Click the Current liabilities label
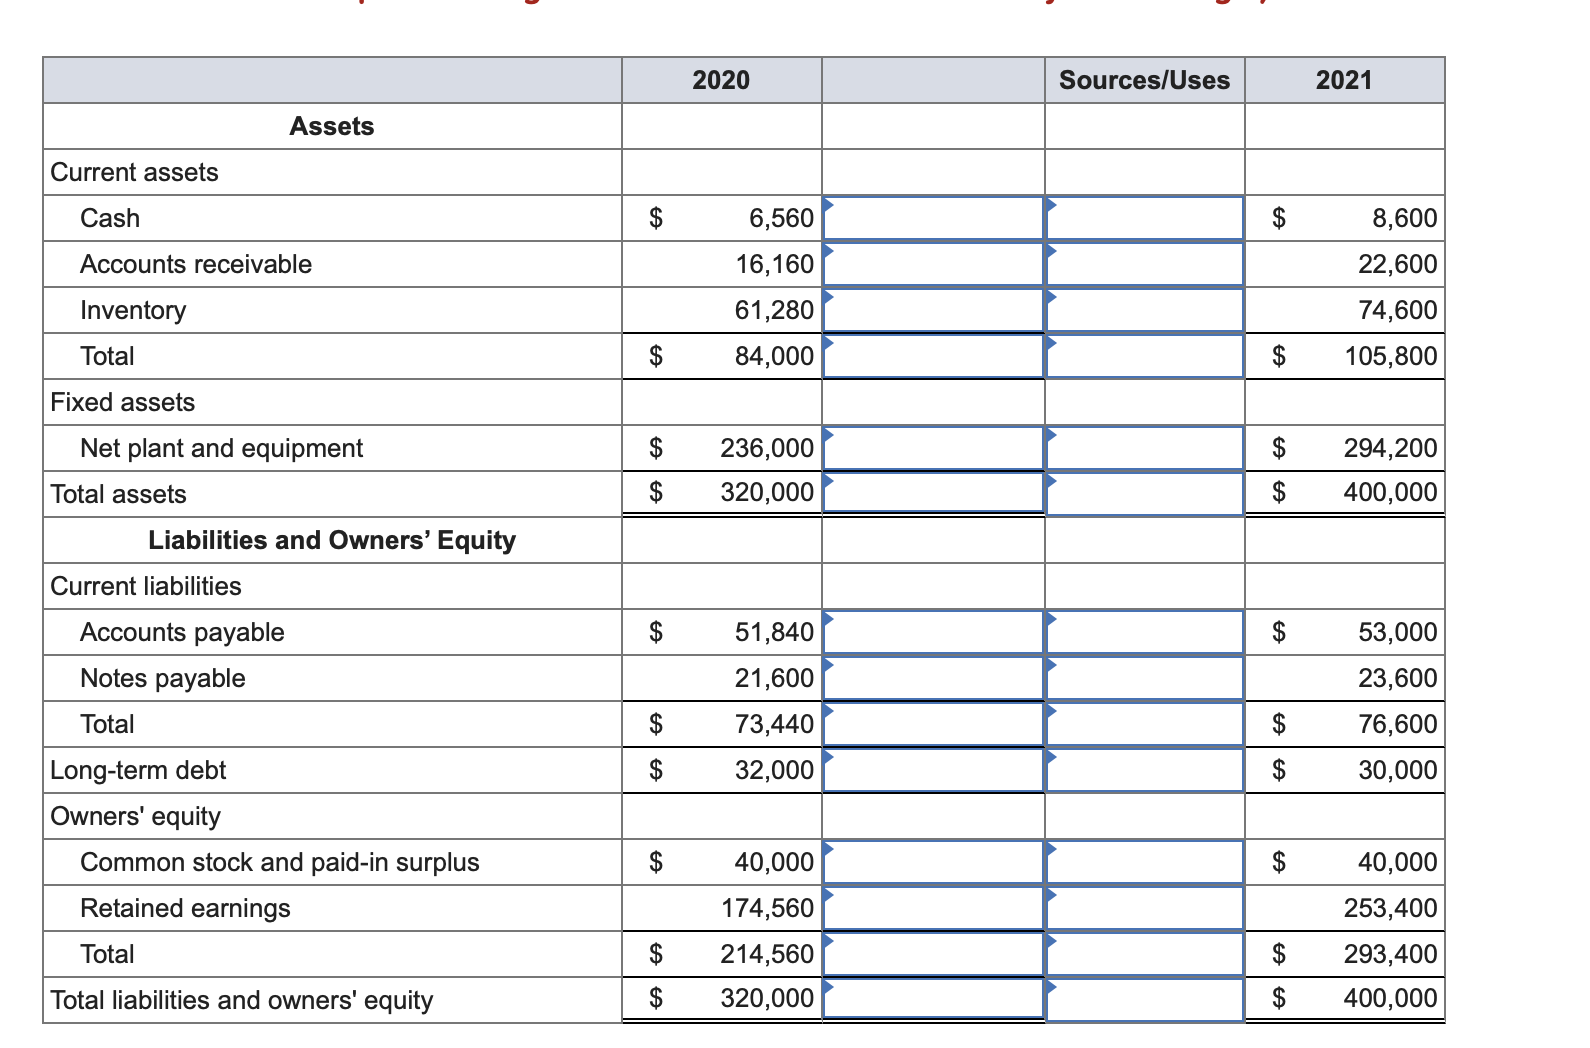The image size is (1590, 1048). [x=146, y=586]
